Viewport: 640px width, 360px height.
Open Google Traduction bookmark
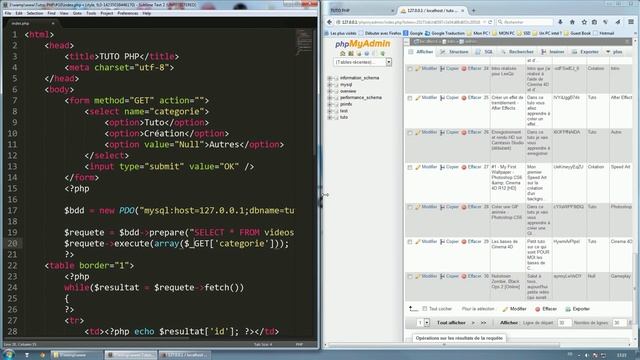pos(445,33)
